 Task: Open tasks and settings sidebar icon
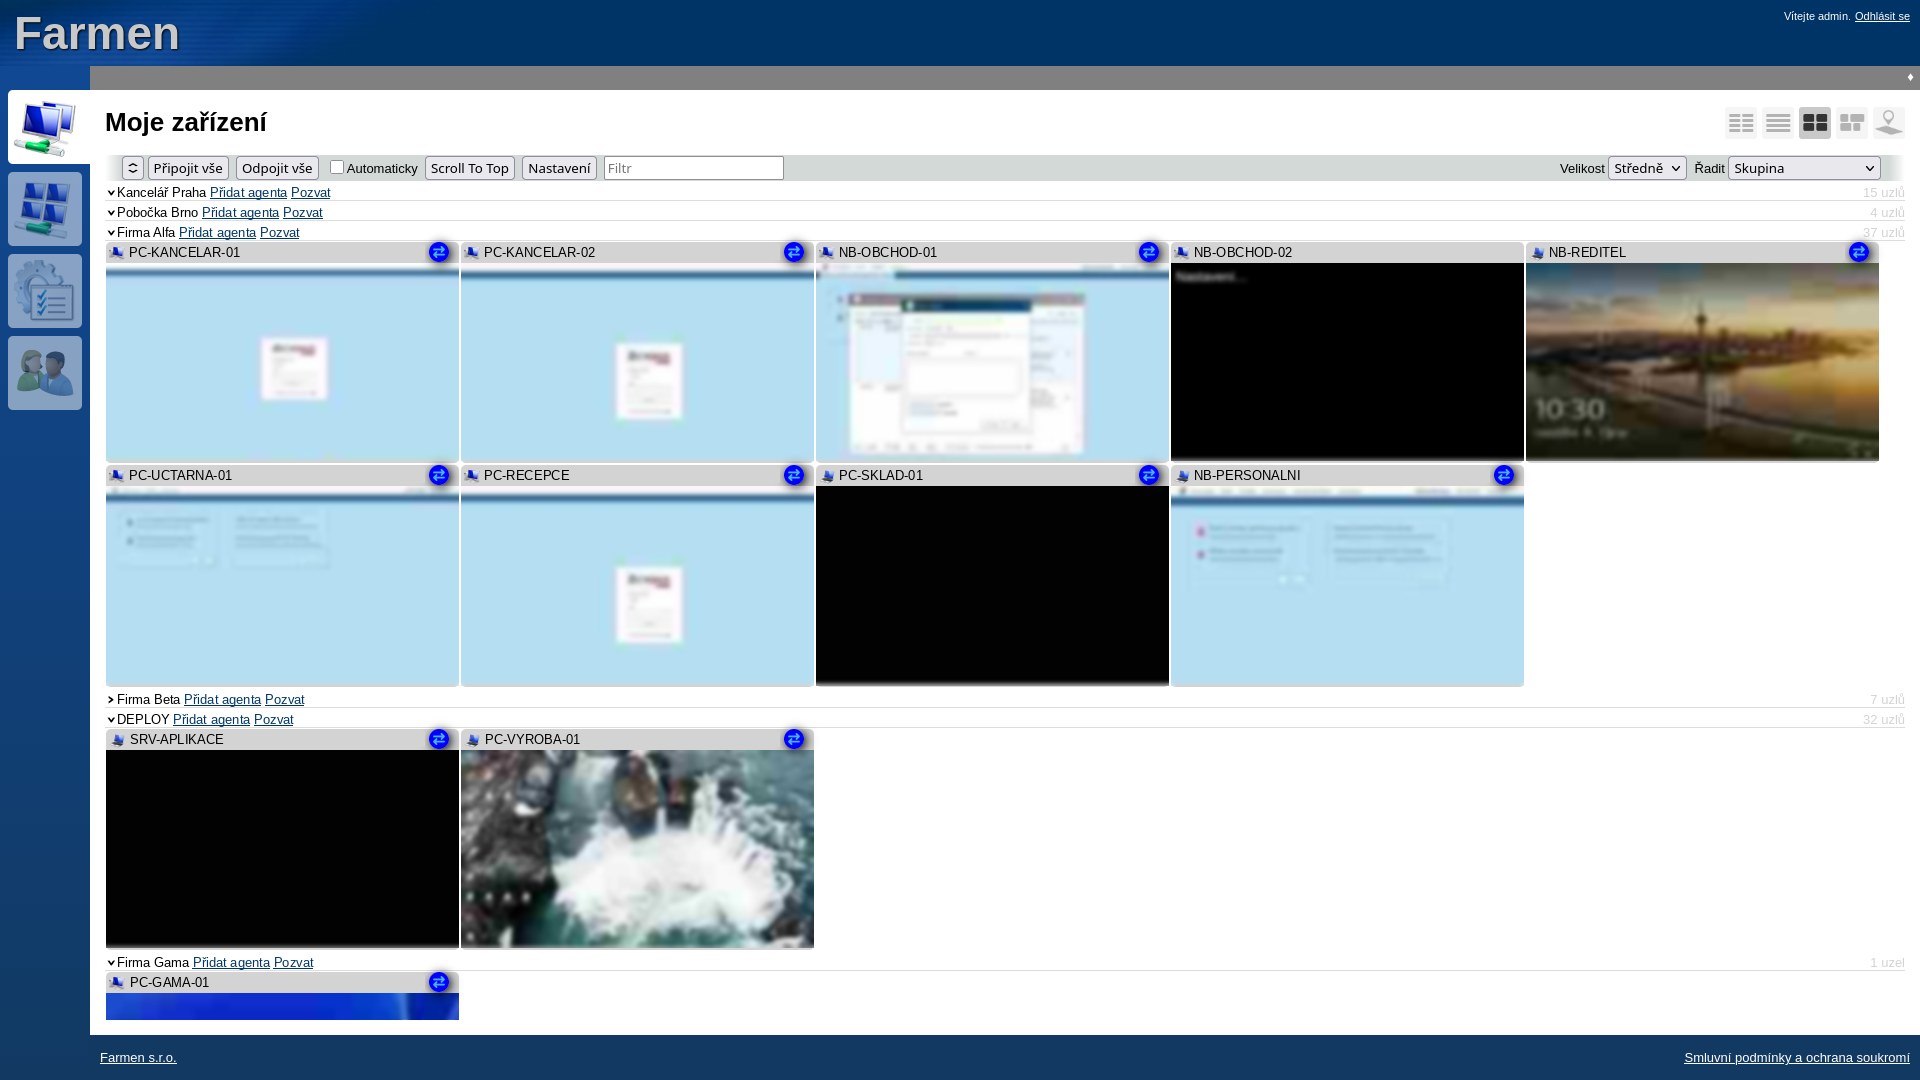(x=45, y=291)
